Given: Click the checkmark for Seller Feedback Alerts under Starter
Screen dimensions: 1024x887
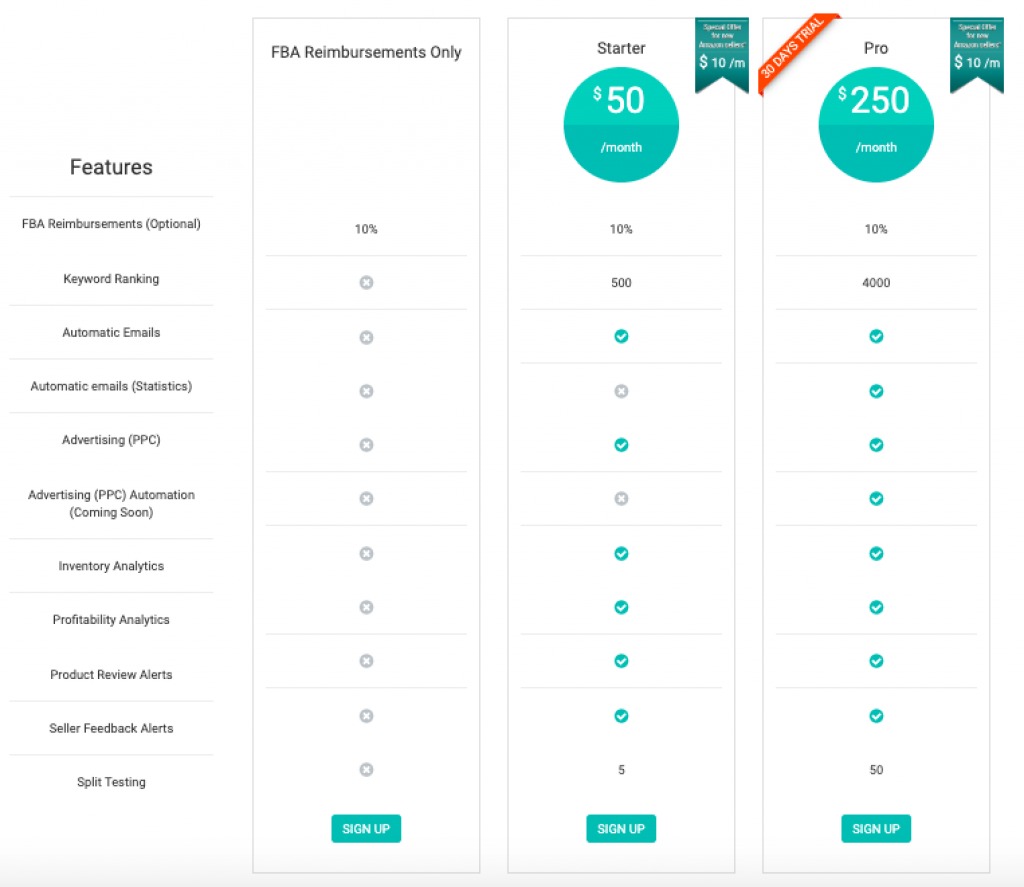Looking at the screenshot, I should point(621,716).
